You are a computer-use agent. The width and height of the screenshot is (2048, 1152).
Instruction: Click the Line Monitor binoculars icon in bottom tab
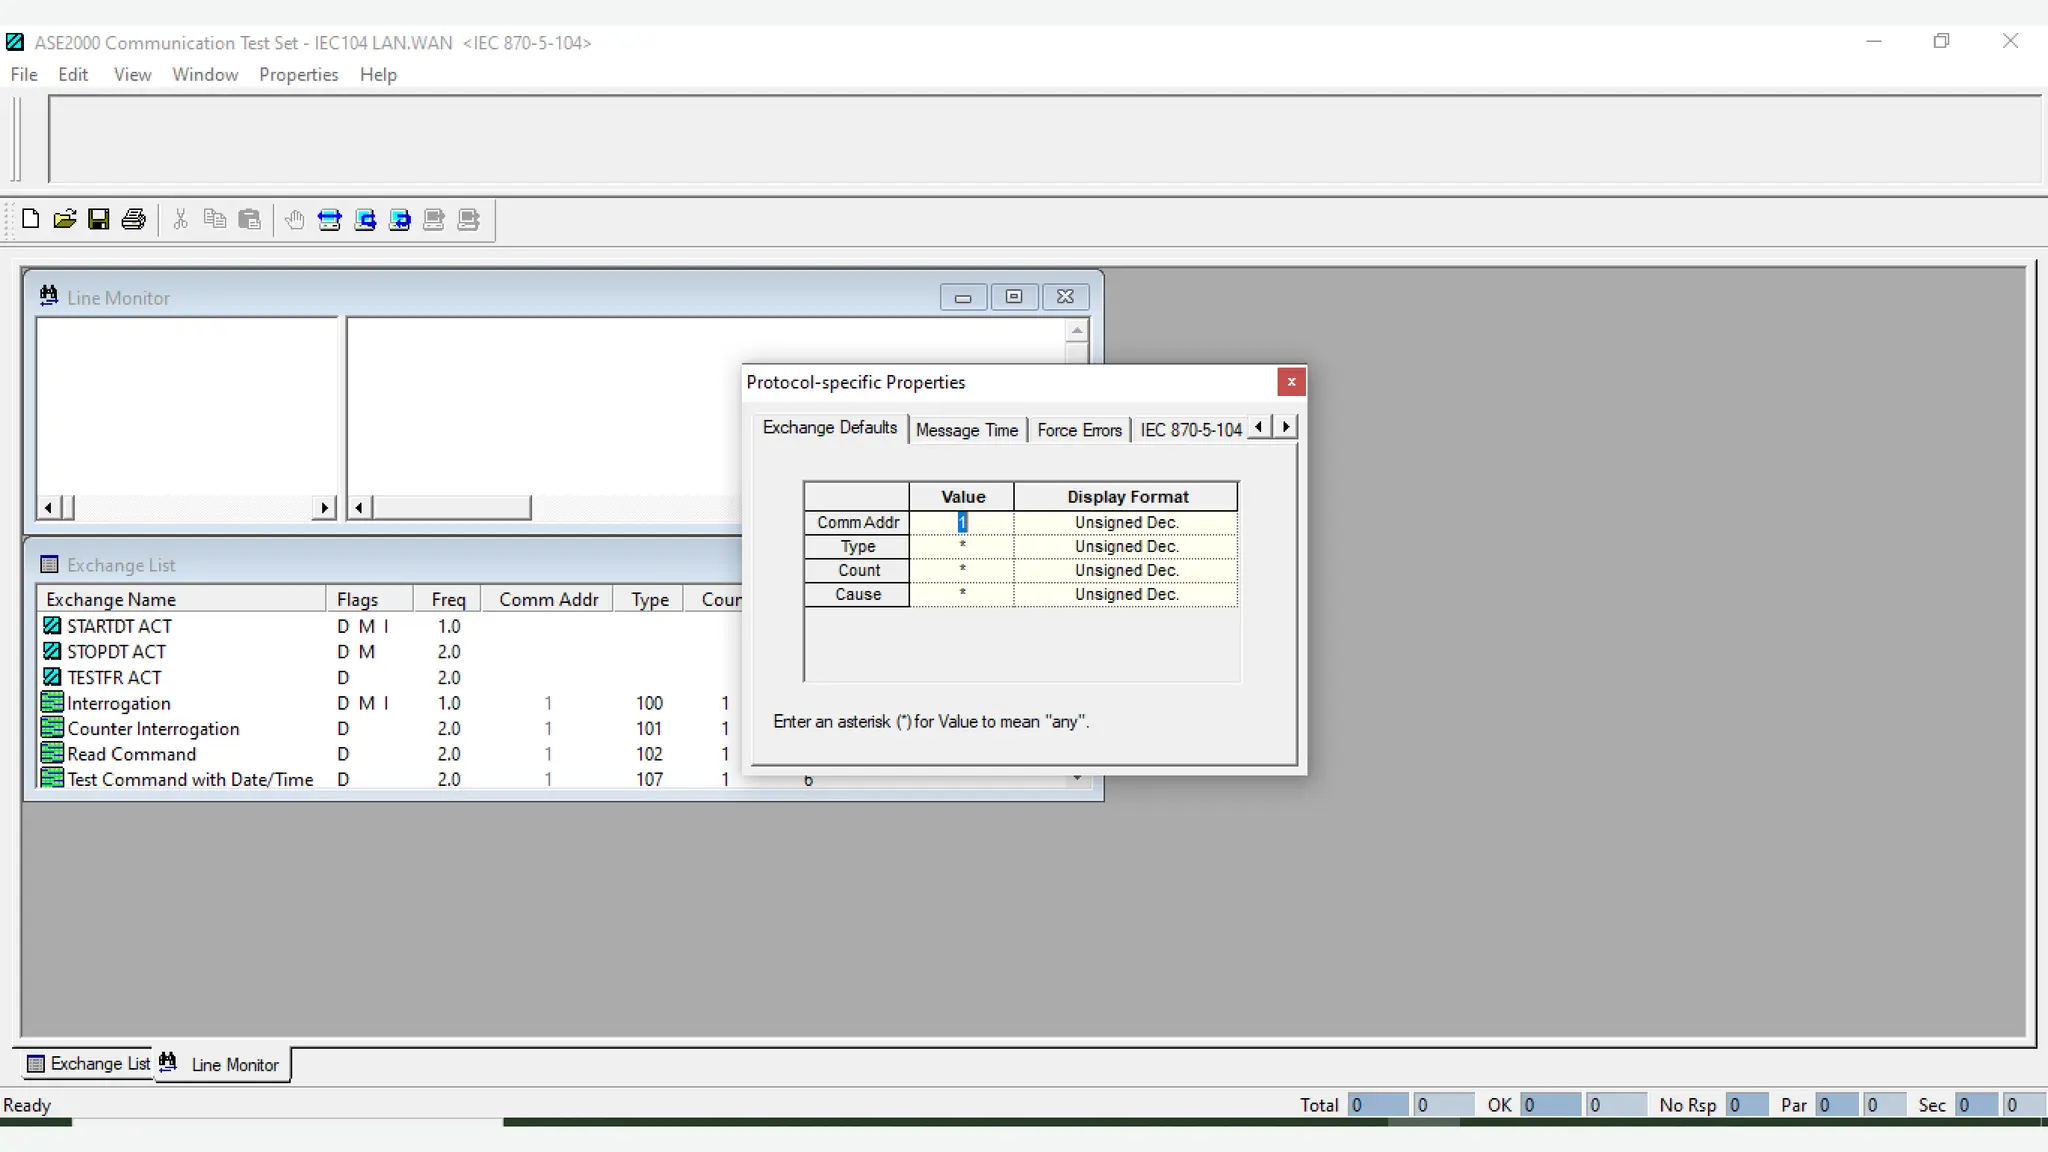tap(168, 1062)
